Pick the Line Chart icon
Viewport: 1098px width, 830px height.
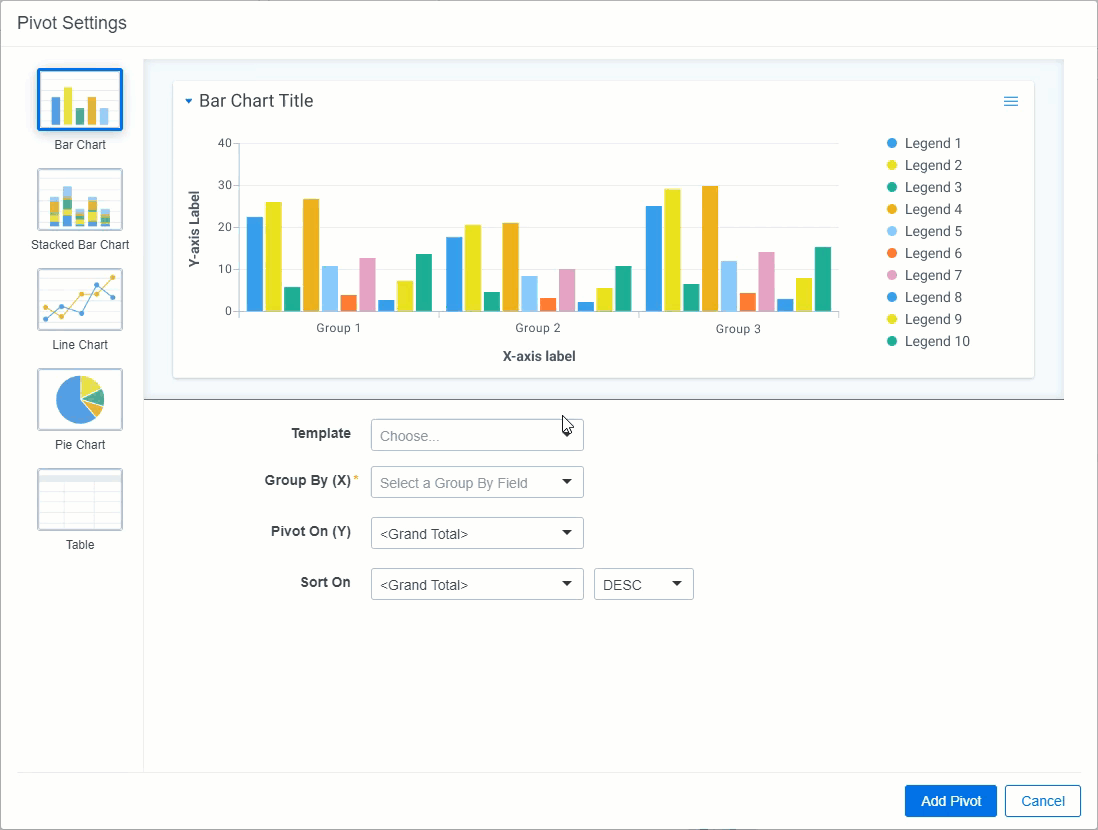(x=80, y=300)
